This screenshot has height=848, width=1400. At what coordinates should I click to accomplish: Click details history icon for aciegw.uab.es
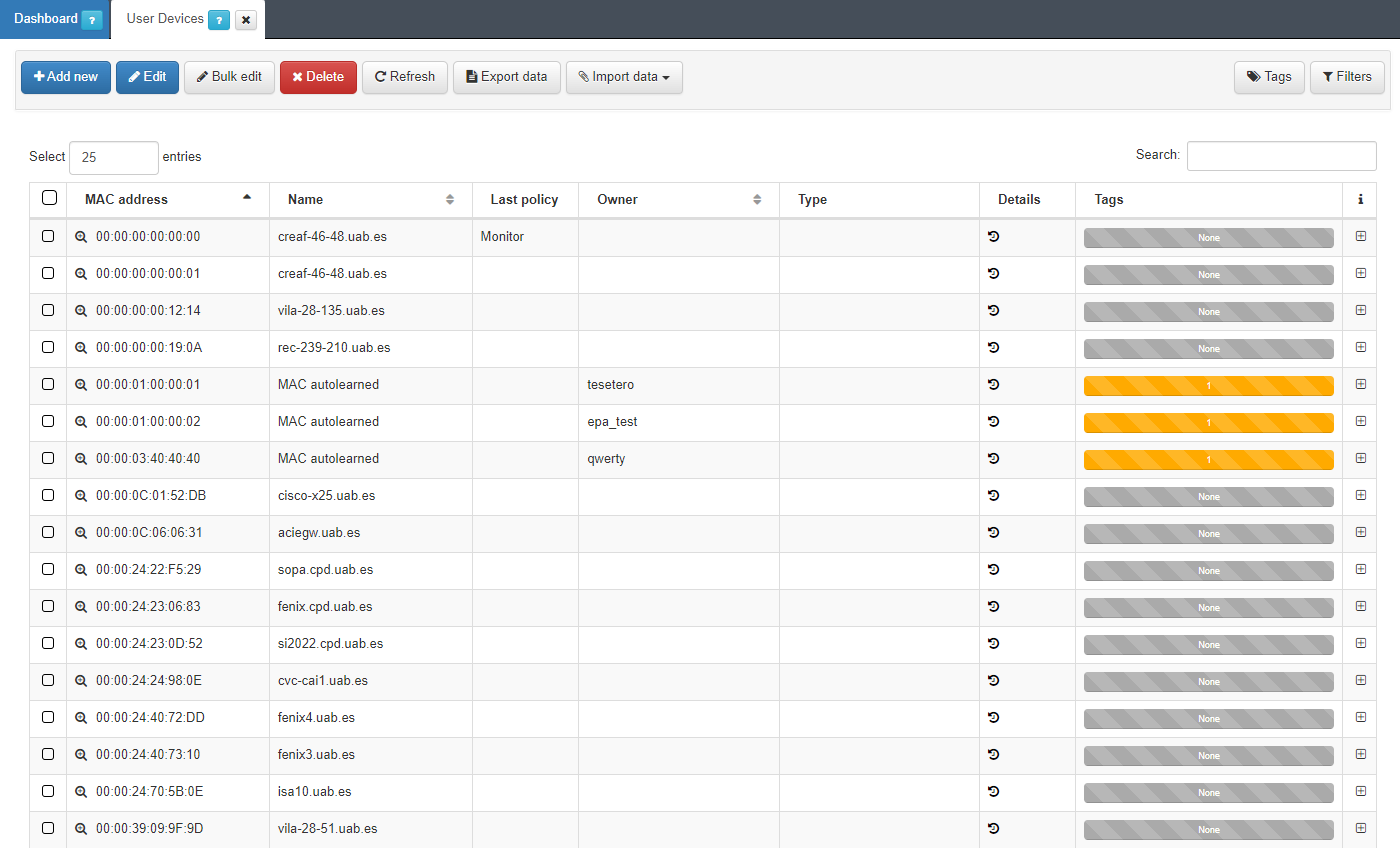pyautogui.click(x=994, y=532)
